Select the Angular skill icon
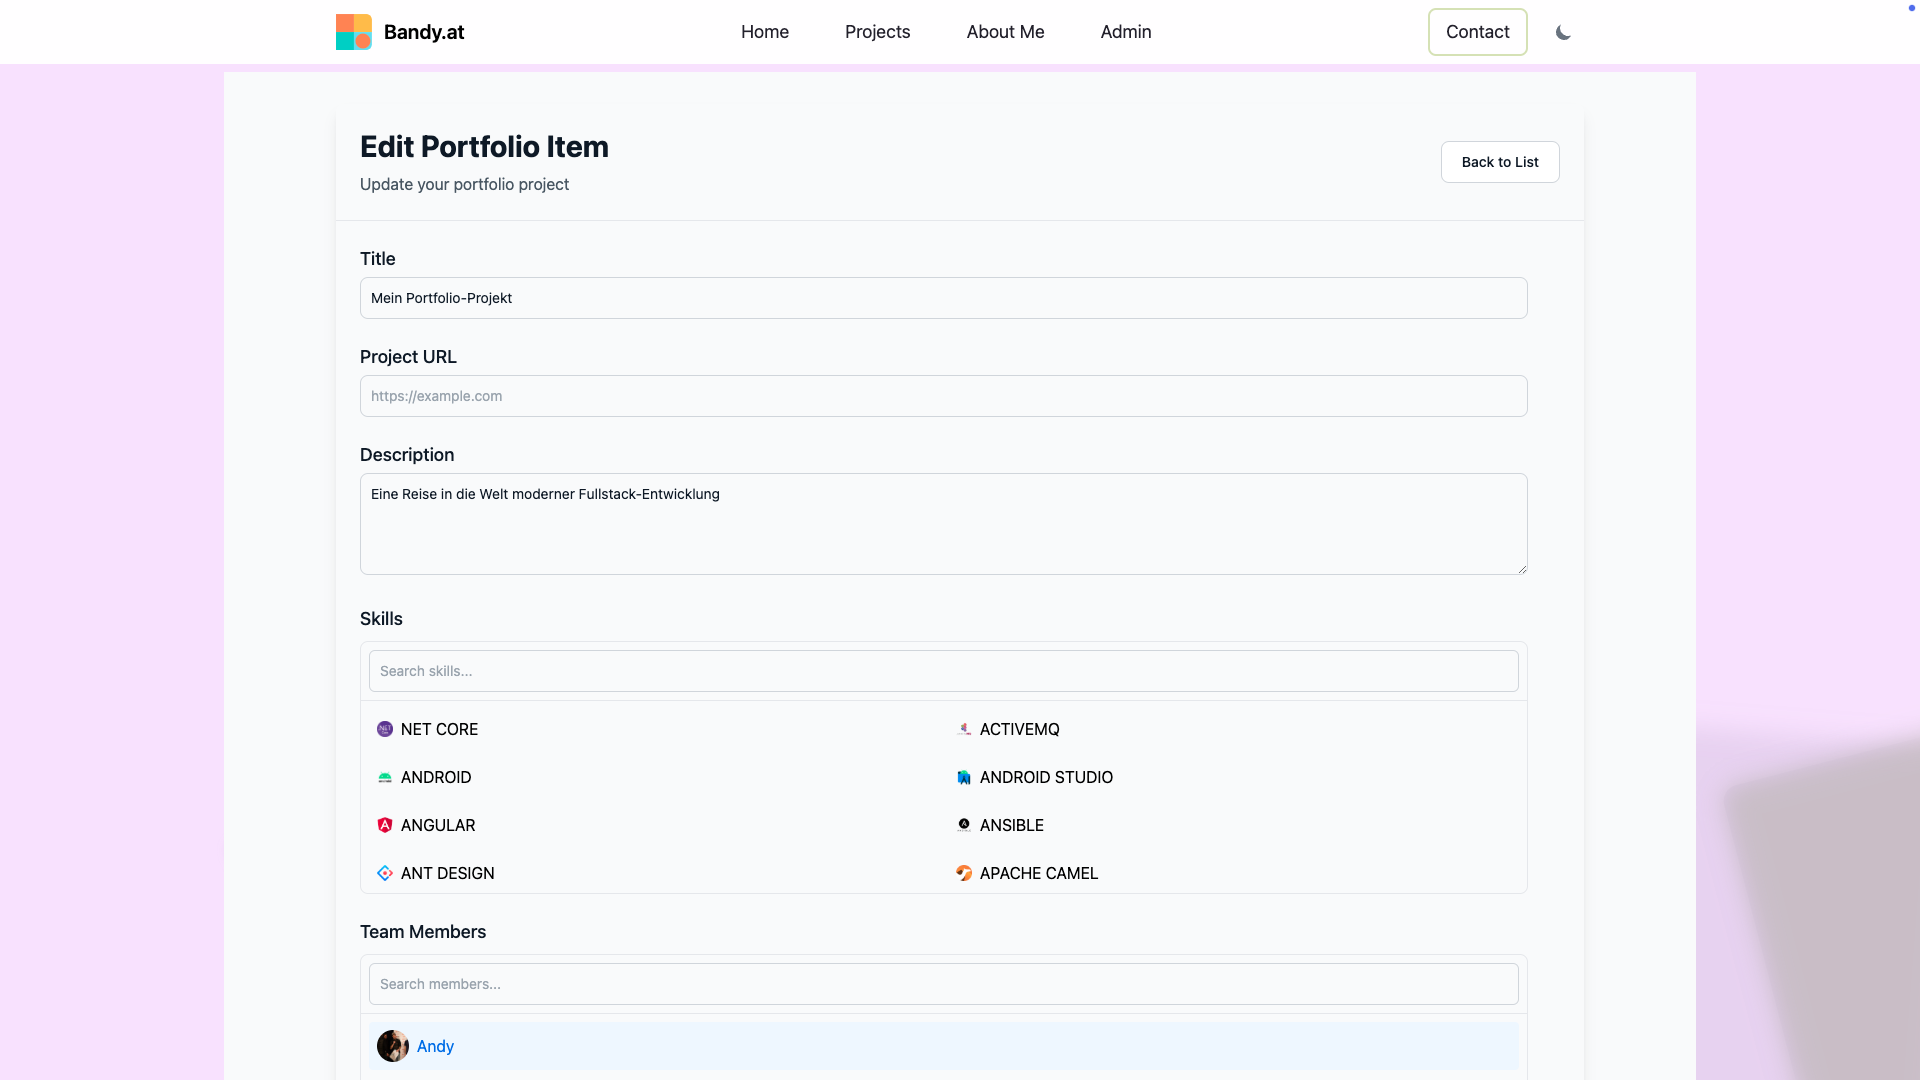Viewport: 1920px width, 1080px height. 385,825
